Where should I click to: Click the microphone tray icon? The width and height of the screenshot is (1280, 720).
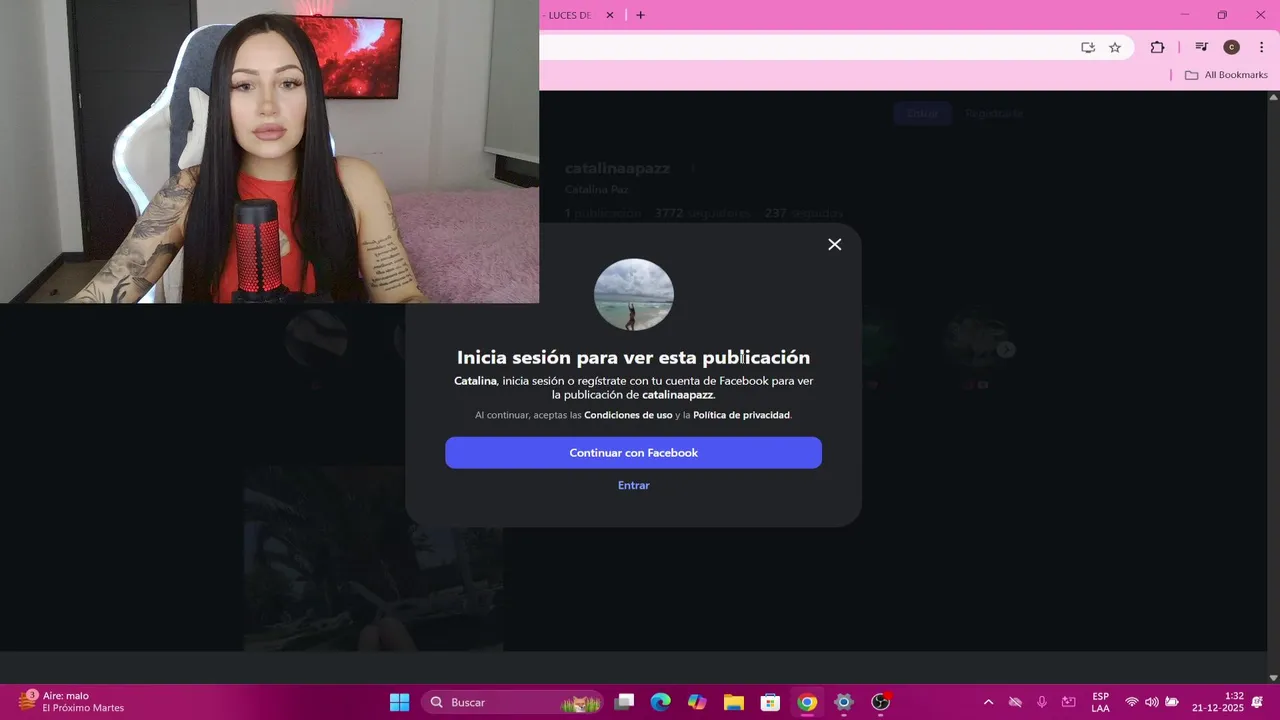[1042, 702]
